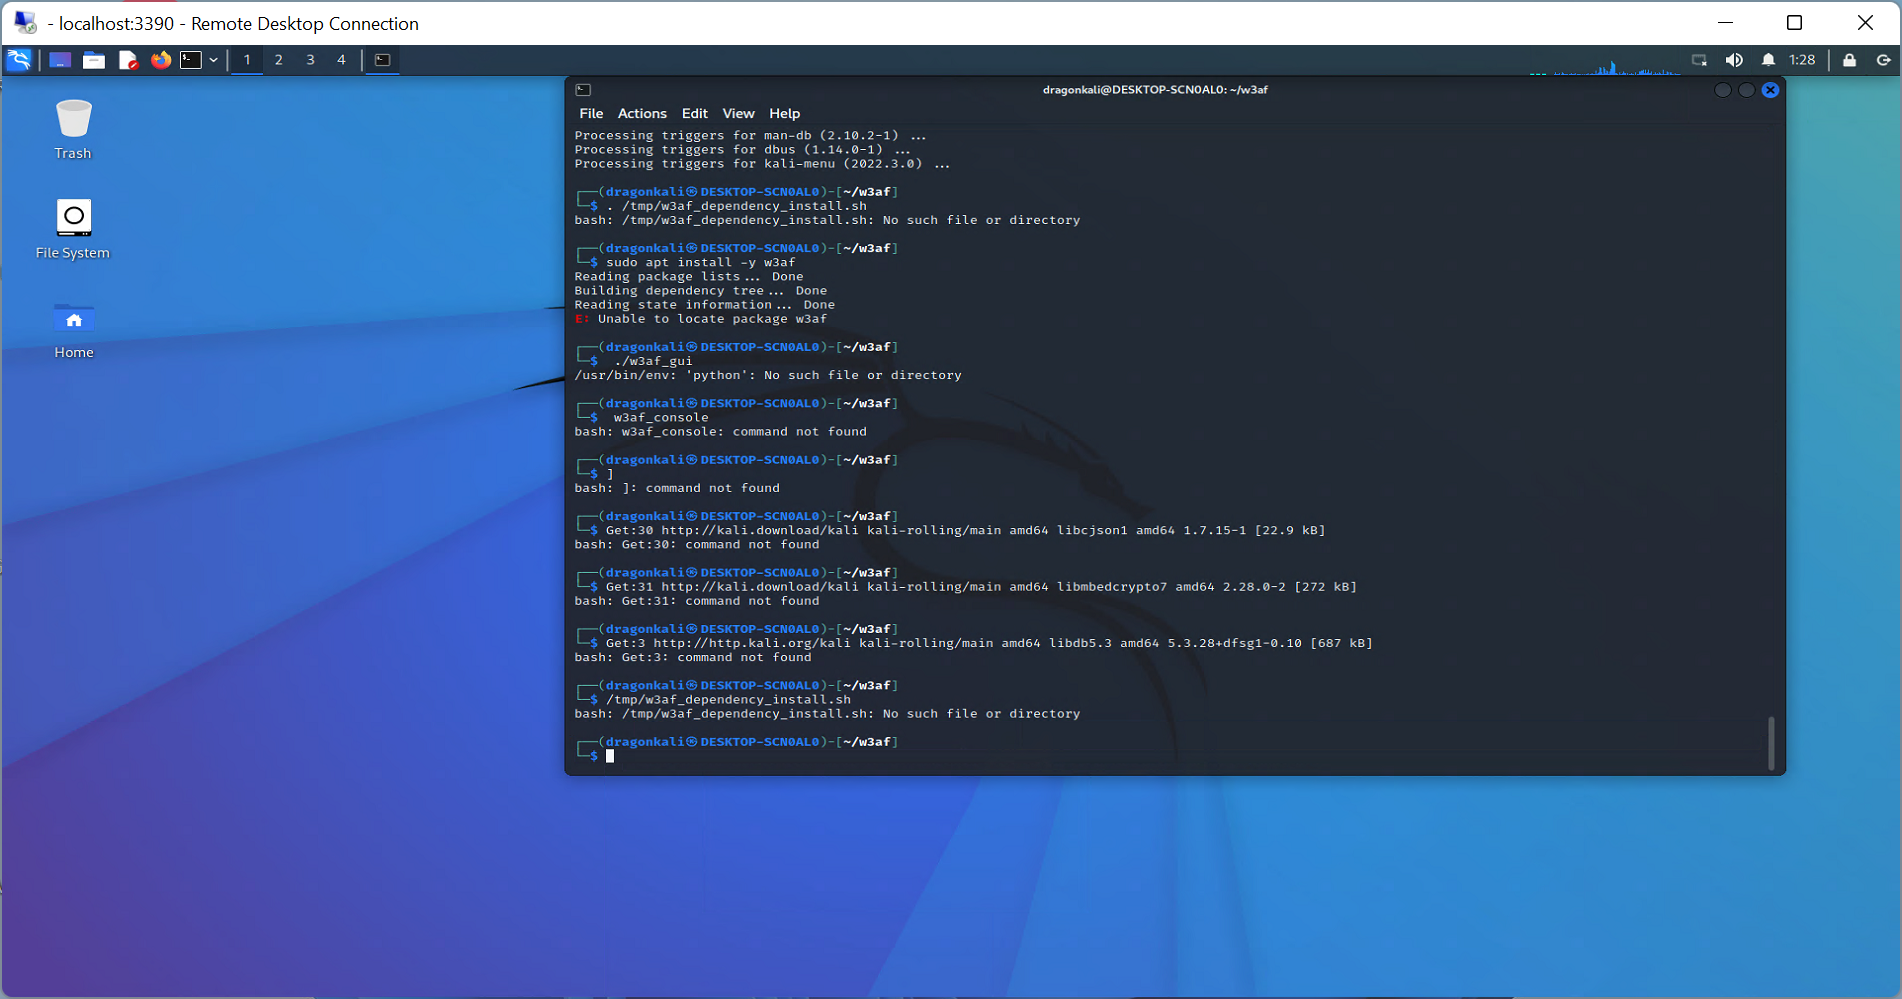Click 'Processing triggers for kali-menu' line
The height and width of the screenshot is (999, 1902).
(762, 164)
